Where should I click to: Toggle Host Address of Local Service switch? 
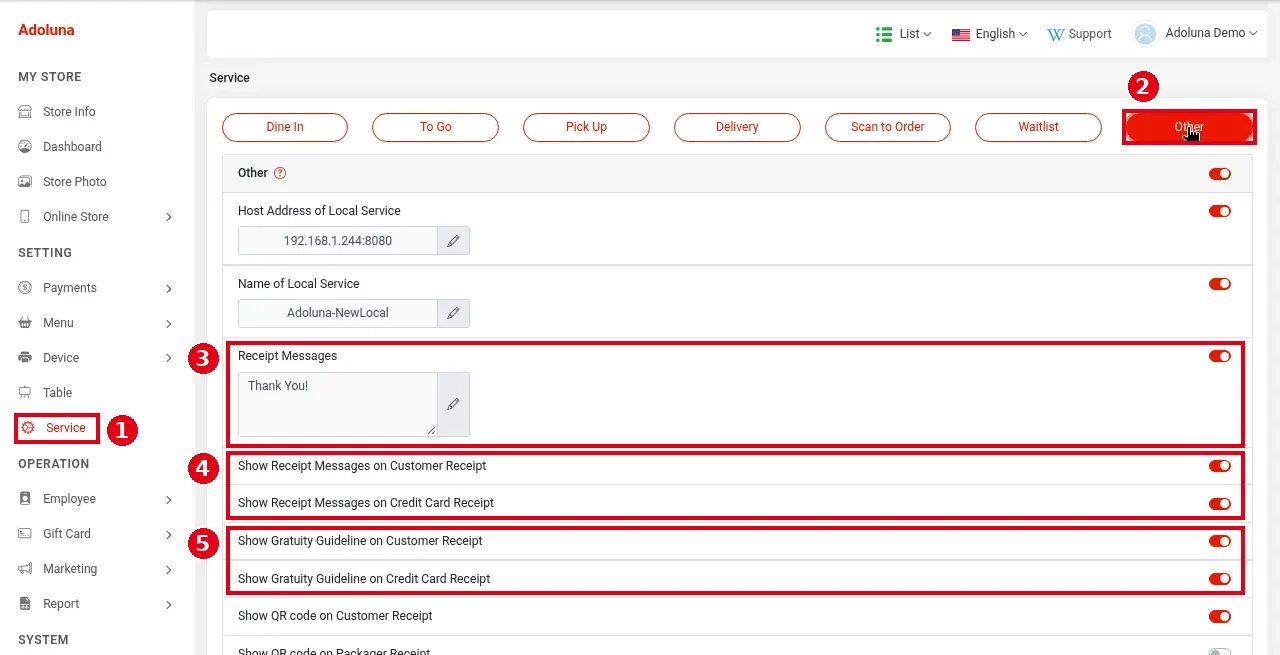(1220, 211)
